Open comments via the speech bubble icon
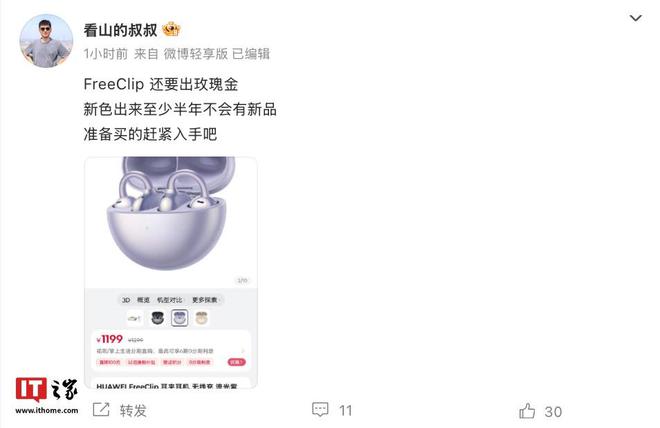Screen dimensions: 660x428 [x=320, y=409]
